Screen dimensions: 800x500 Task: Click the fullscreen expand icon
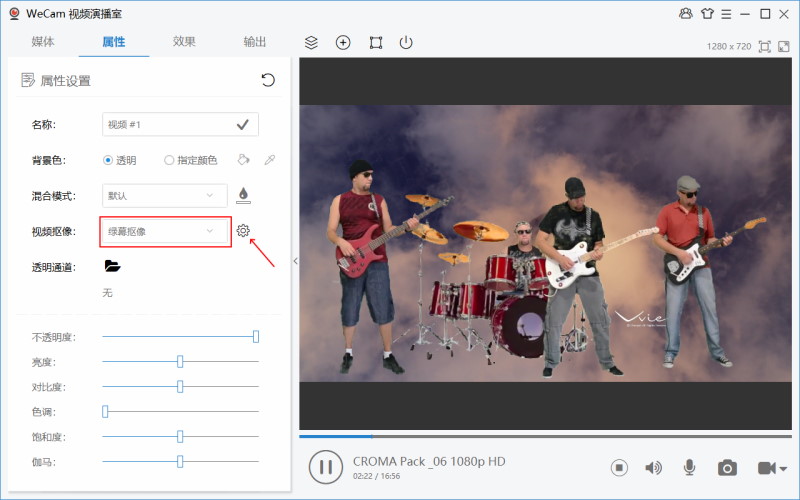coord(784,47)
